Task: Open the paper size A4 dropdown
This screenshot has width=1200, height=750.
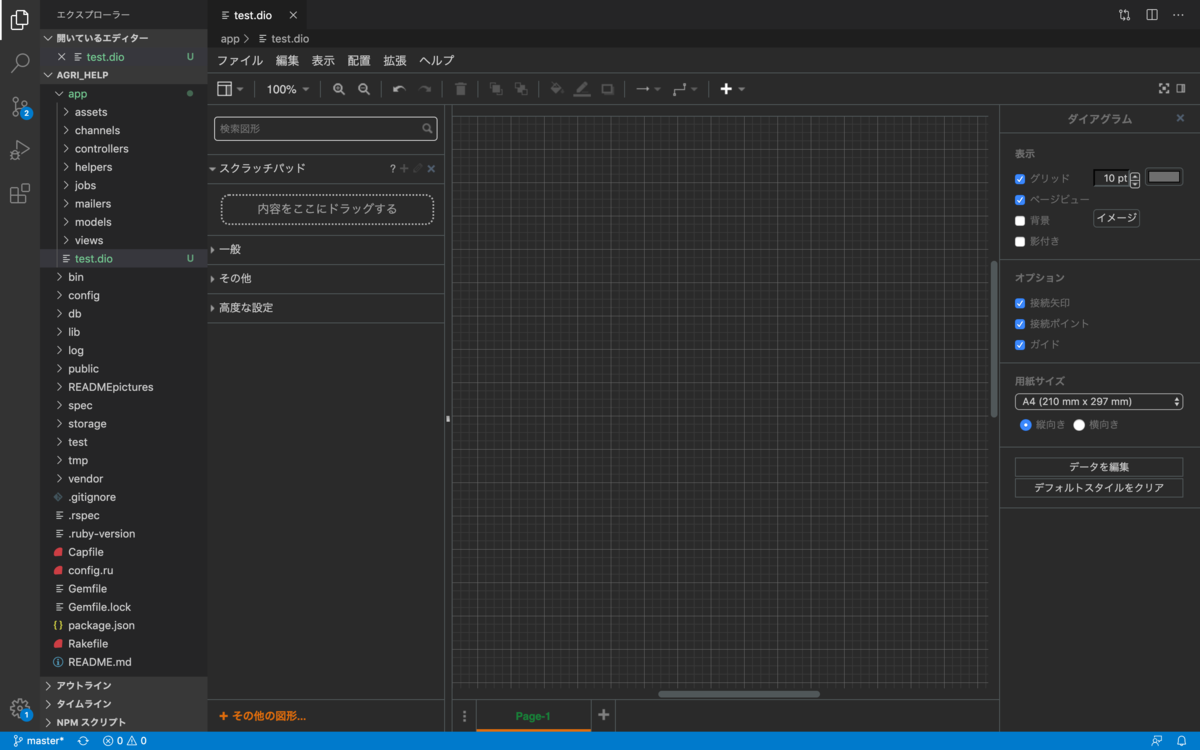Action: point(1099,402)
